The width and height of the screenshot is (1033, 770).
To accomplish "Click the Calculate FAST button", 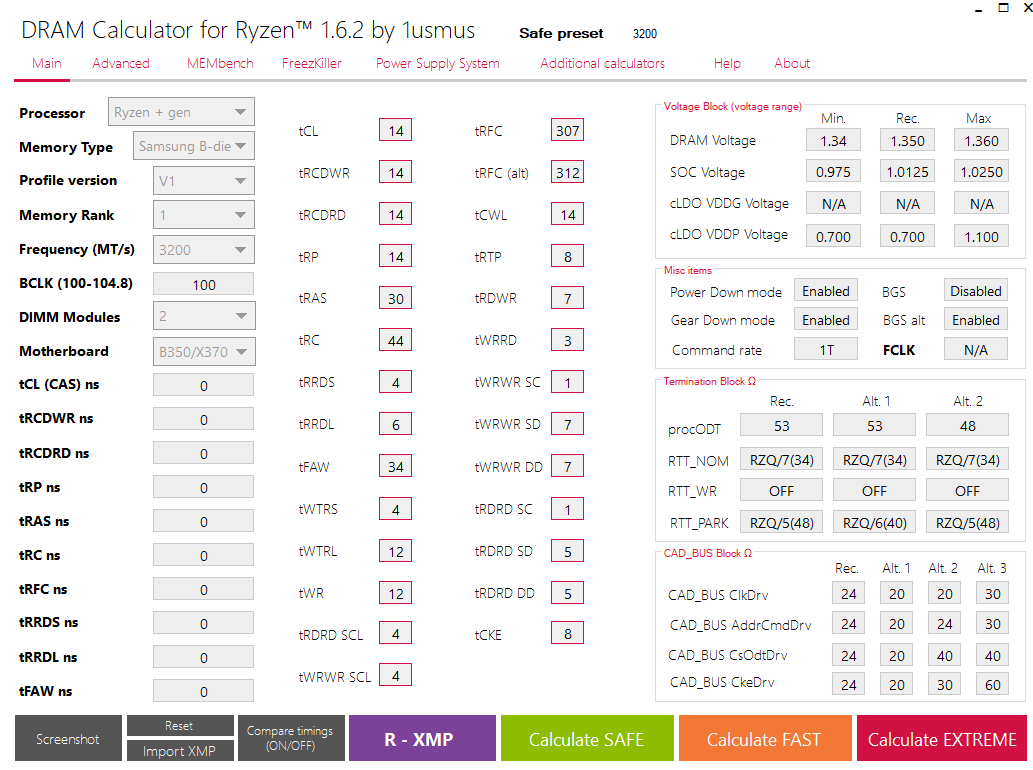I will (x=764, y=738).
